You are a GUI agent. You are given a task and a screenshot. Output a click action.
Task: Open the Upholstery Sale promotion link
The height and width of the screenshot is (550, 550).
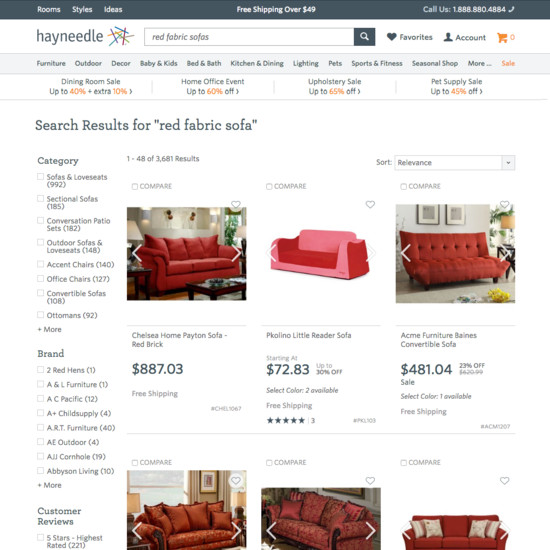(334, 86)
